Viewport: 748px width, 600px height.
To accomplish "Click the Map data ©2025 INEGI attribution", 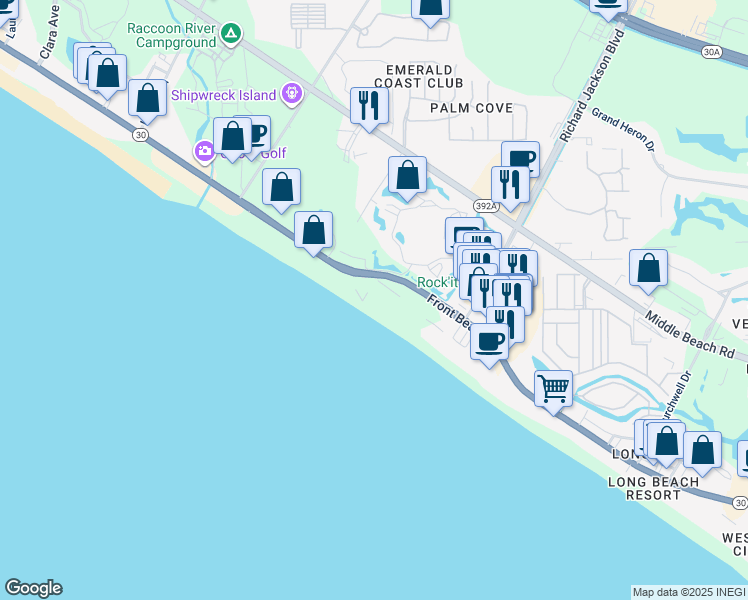I will tap(689, 592).
